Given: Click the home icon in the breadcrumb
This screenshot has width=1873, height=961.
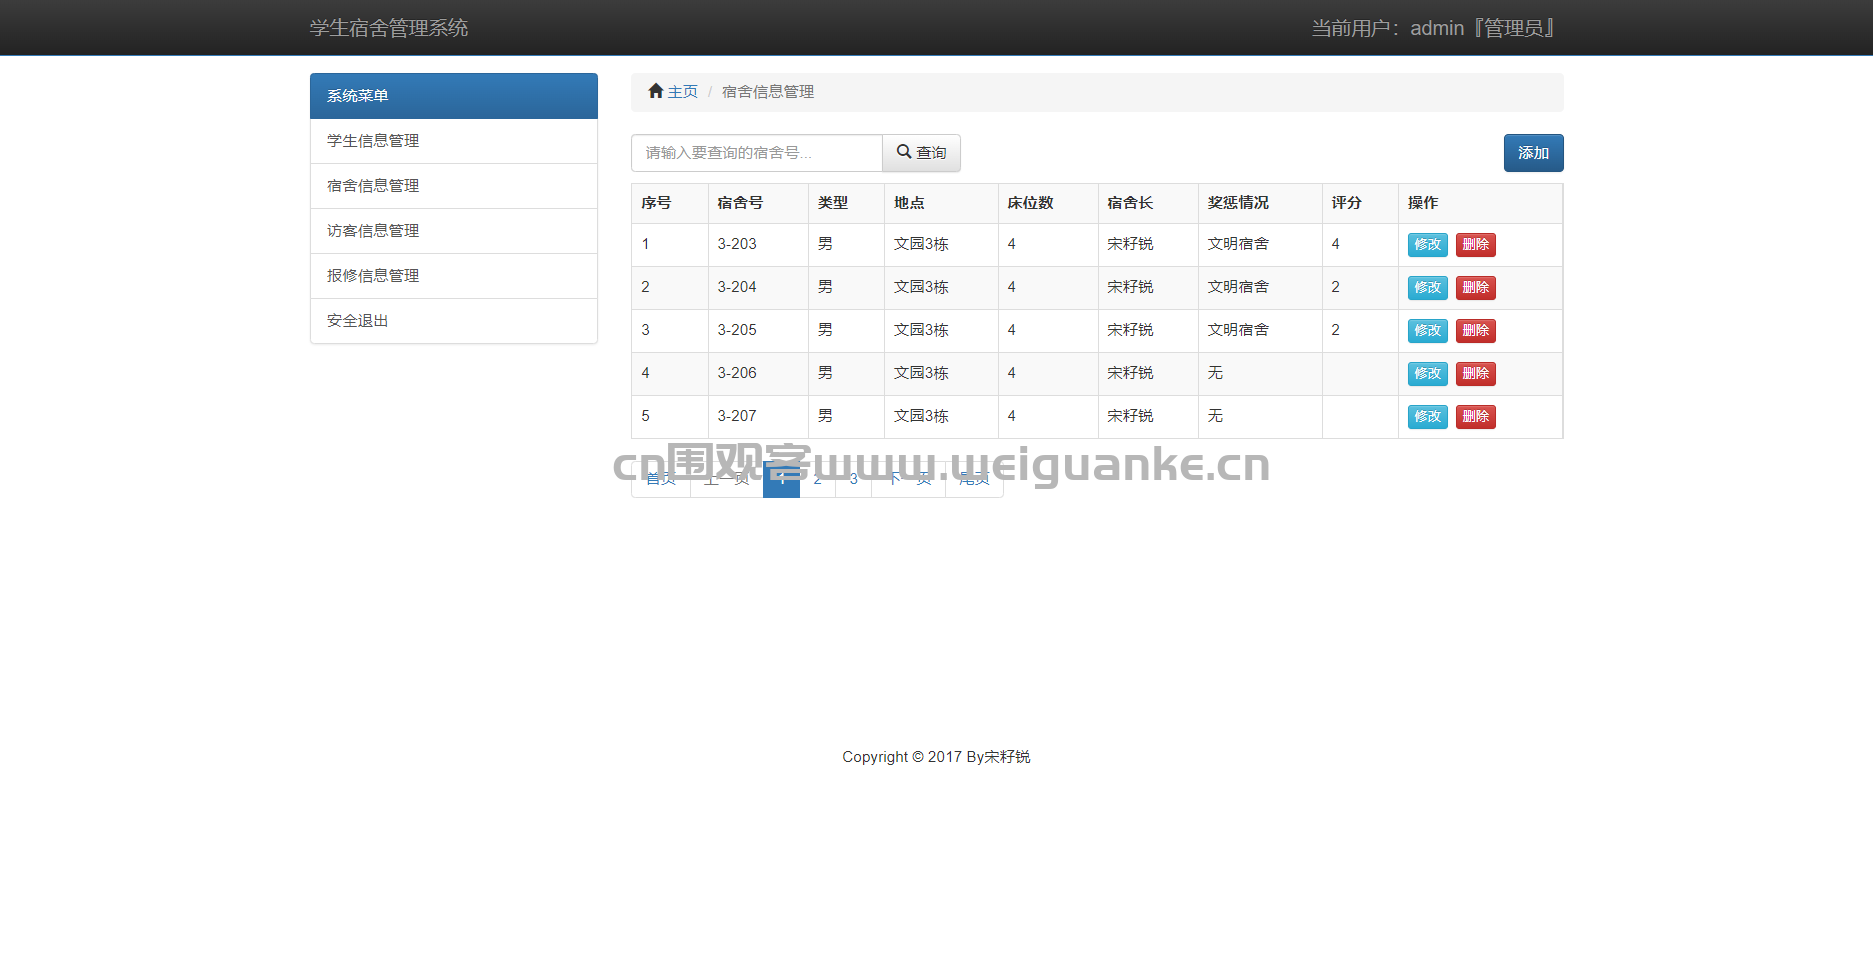Looking at the screenshot, I should [656, 91].
